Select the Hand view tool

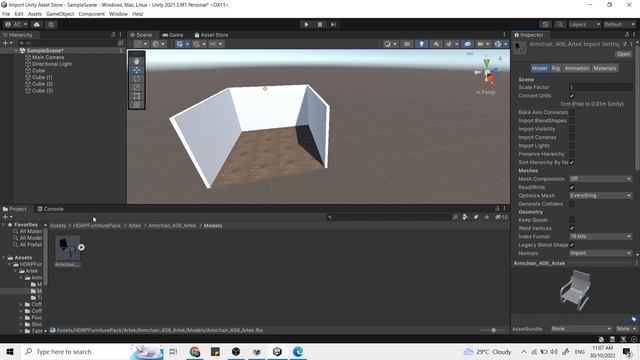137,61
